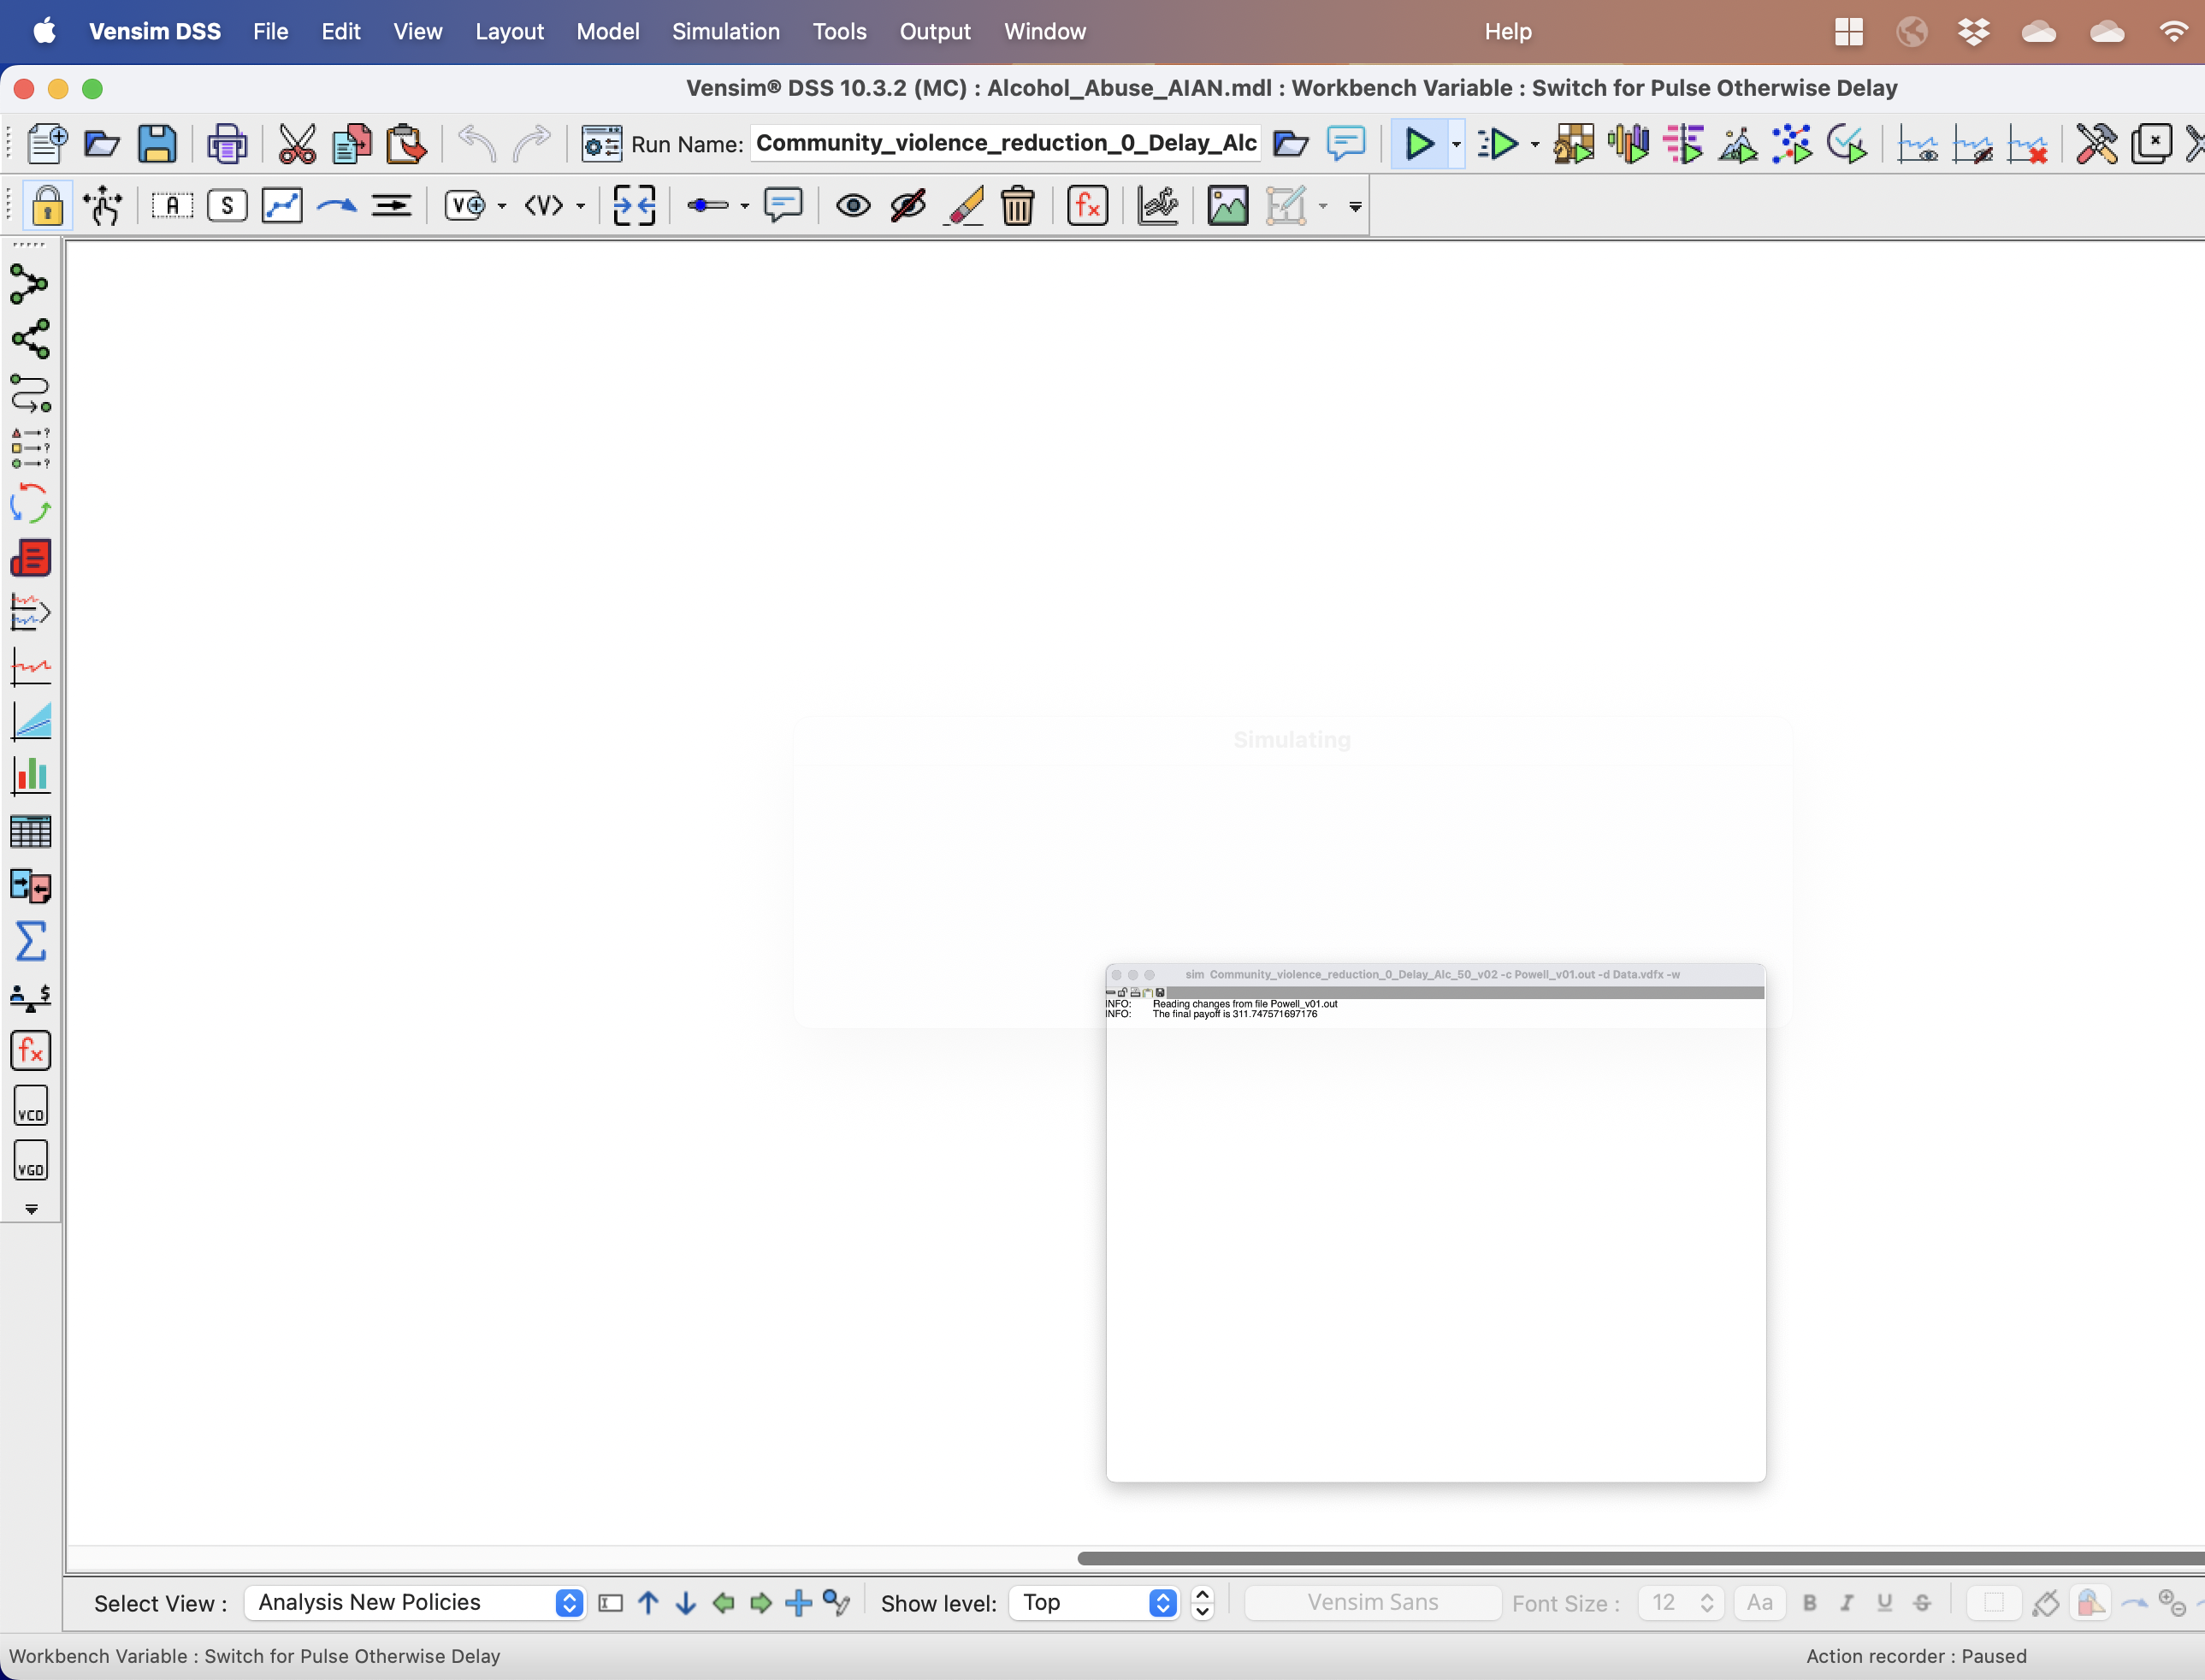Toggle the Hide crossed-eye tool
2205x1680 pixels.
[908, 206]
